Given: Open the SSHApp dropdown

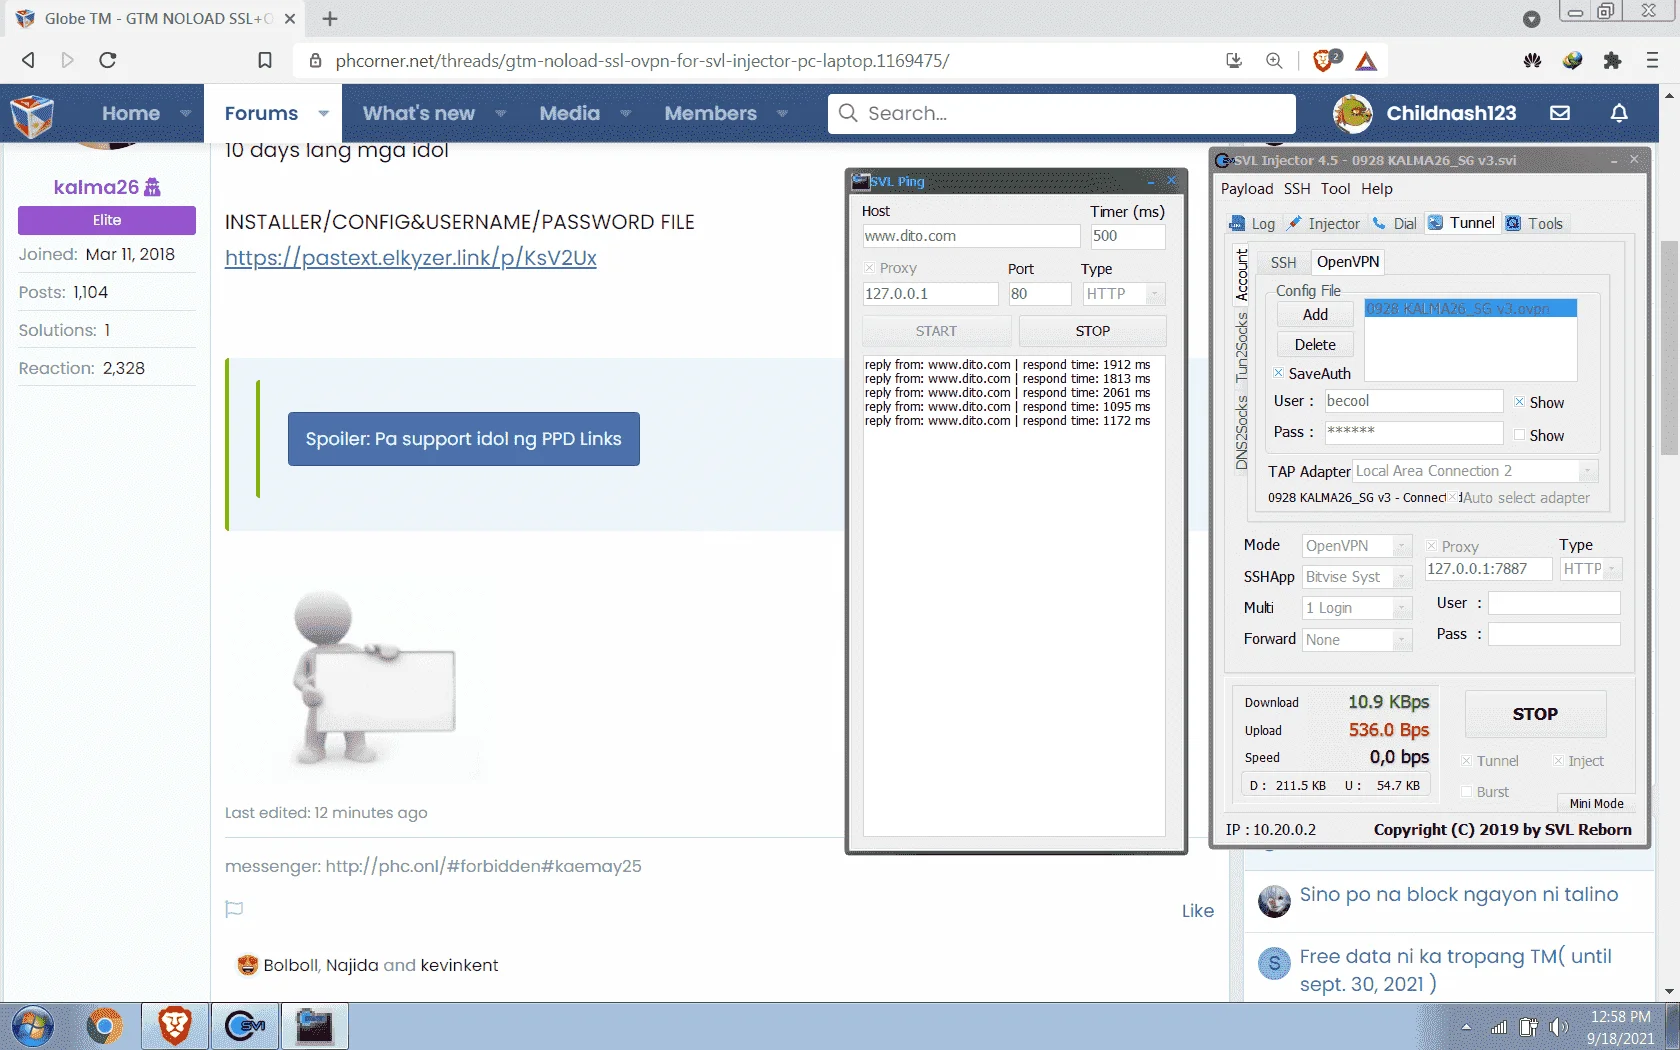Looking at the screenshot, I should click(x=1402, y=577).
